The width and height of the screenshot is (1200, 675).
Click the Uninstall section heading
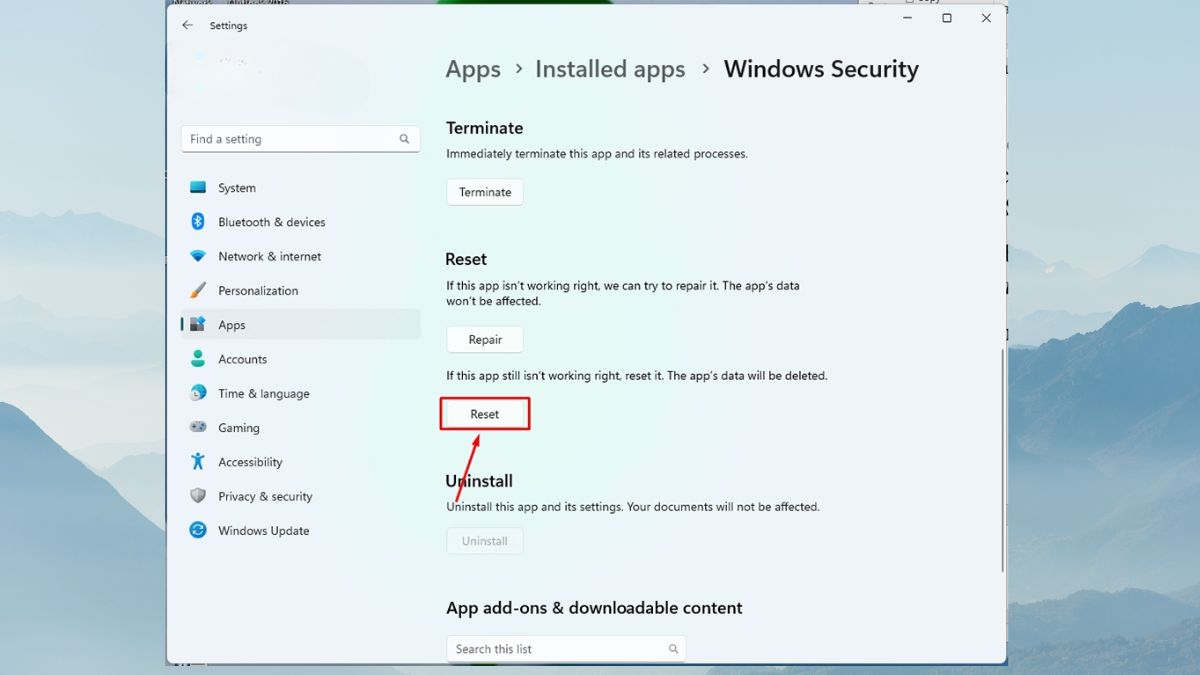tap(479, 481)
